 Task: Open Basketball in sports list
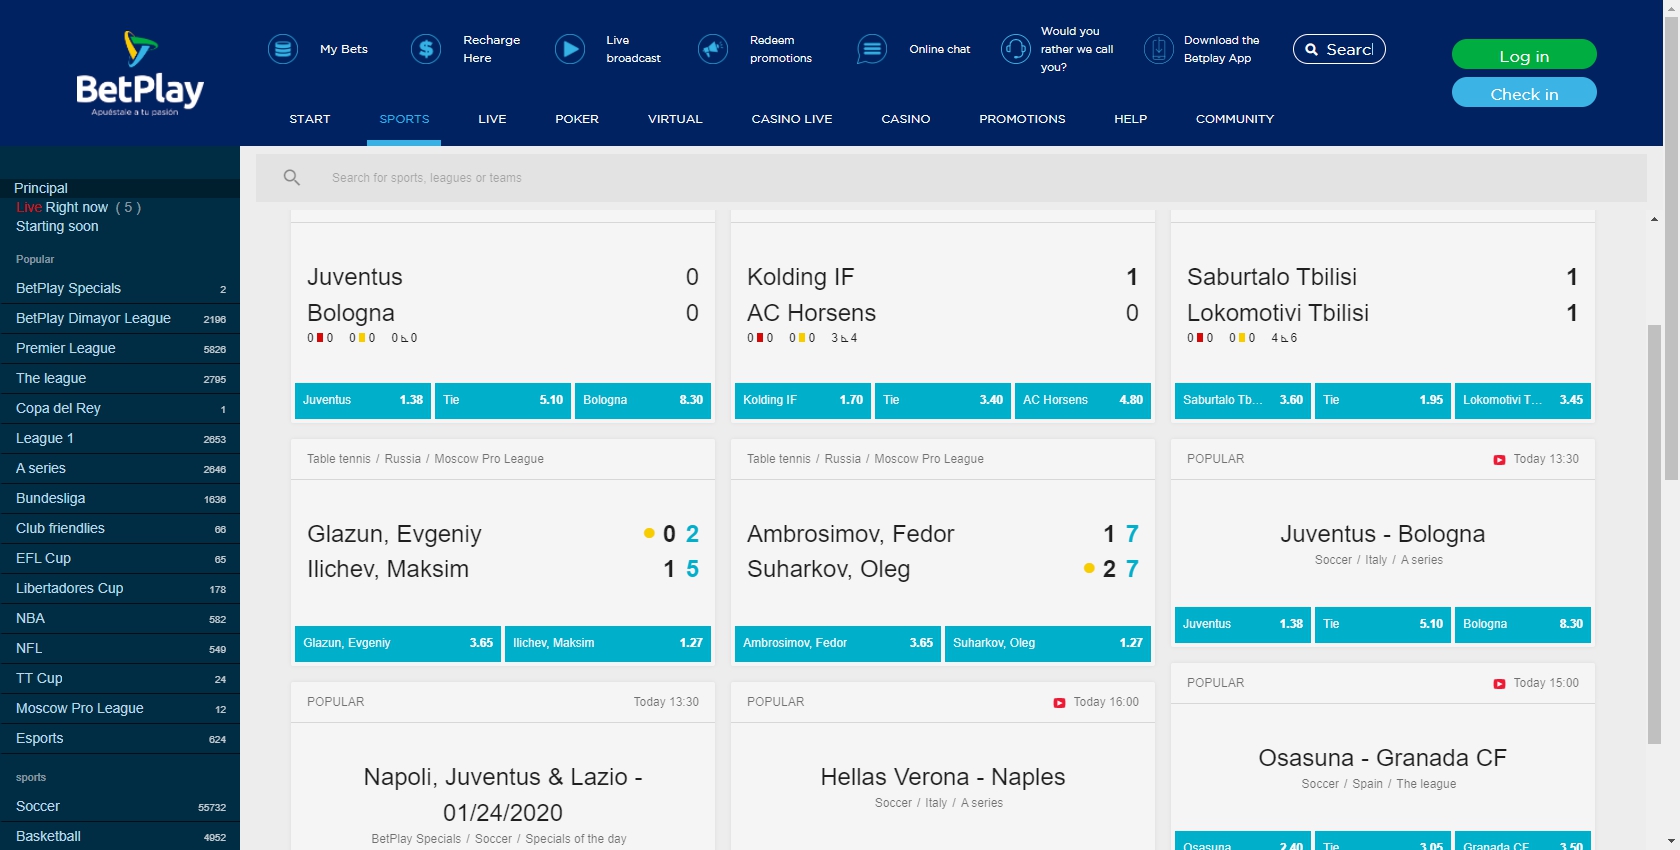coord(120,836)
